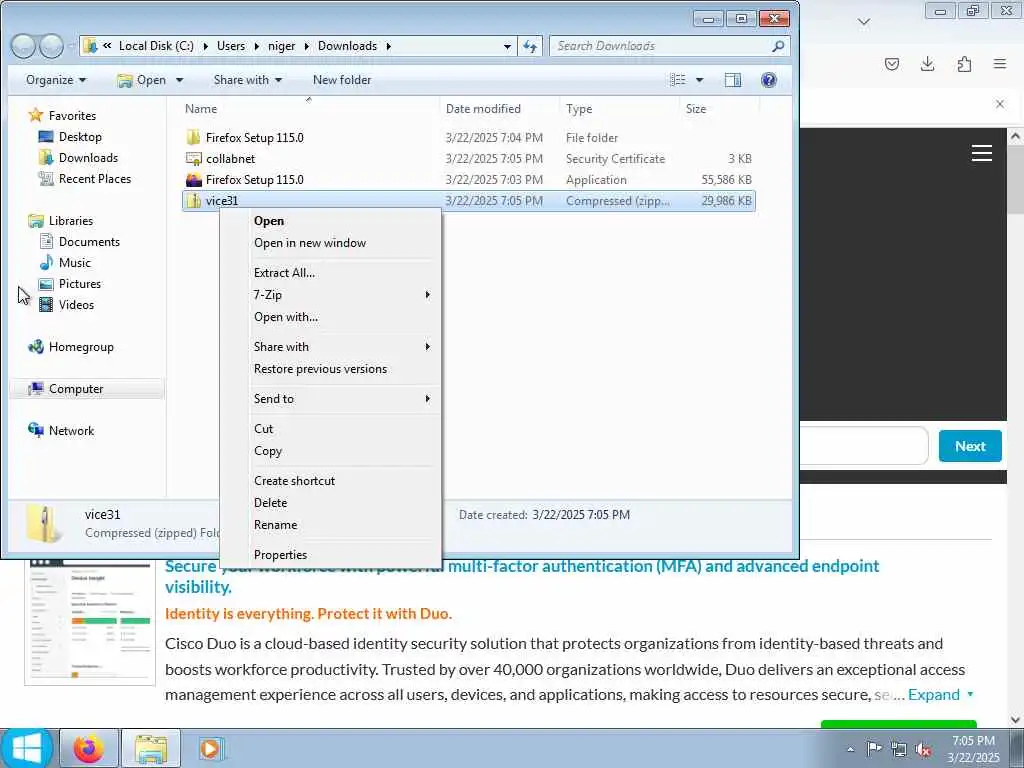
Task: Choose Properties from context menu
Action: pos(280,554)
